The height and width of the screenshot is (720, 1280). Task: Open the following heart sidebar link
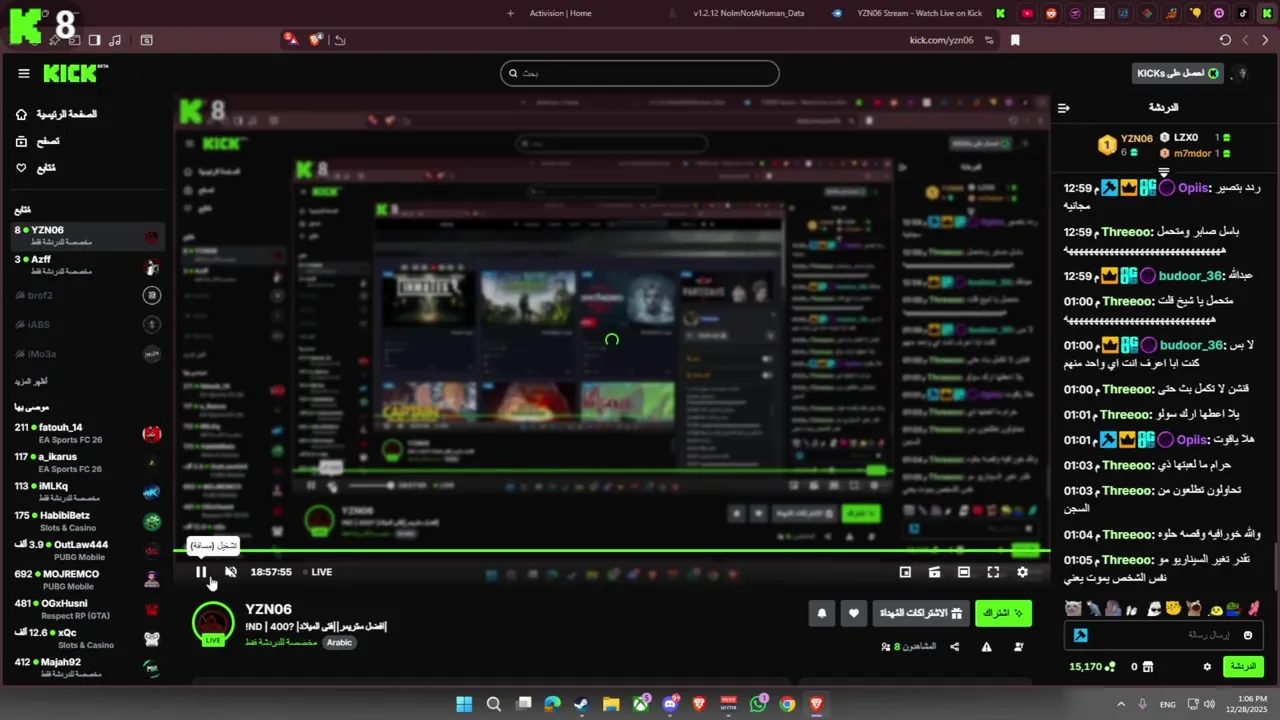coord(36,168)
